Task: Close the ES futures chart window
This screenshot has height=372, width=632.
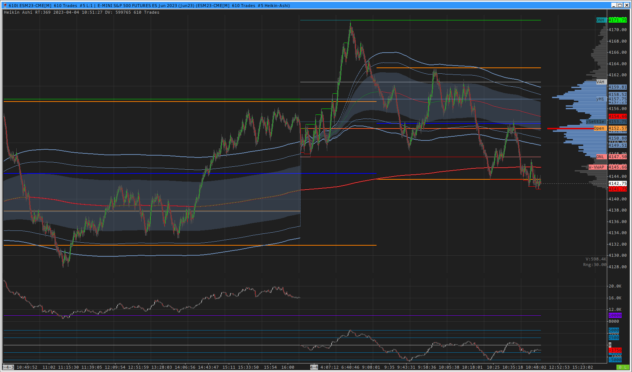Action: click(626, 5)
